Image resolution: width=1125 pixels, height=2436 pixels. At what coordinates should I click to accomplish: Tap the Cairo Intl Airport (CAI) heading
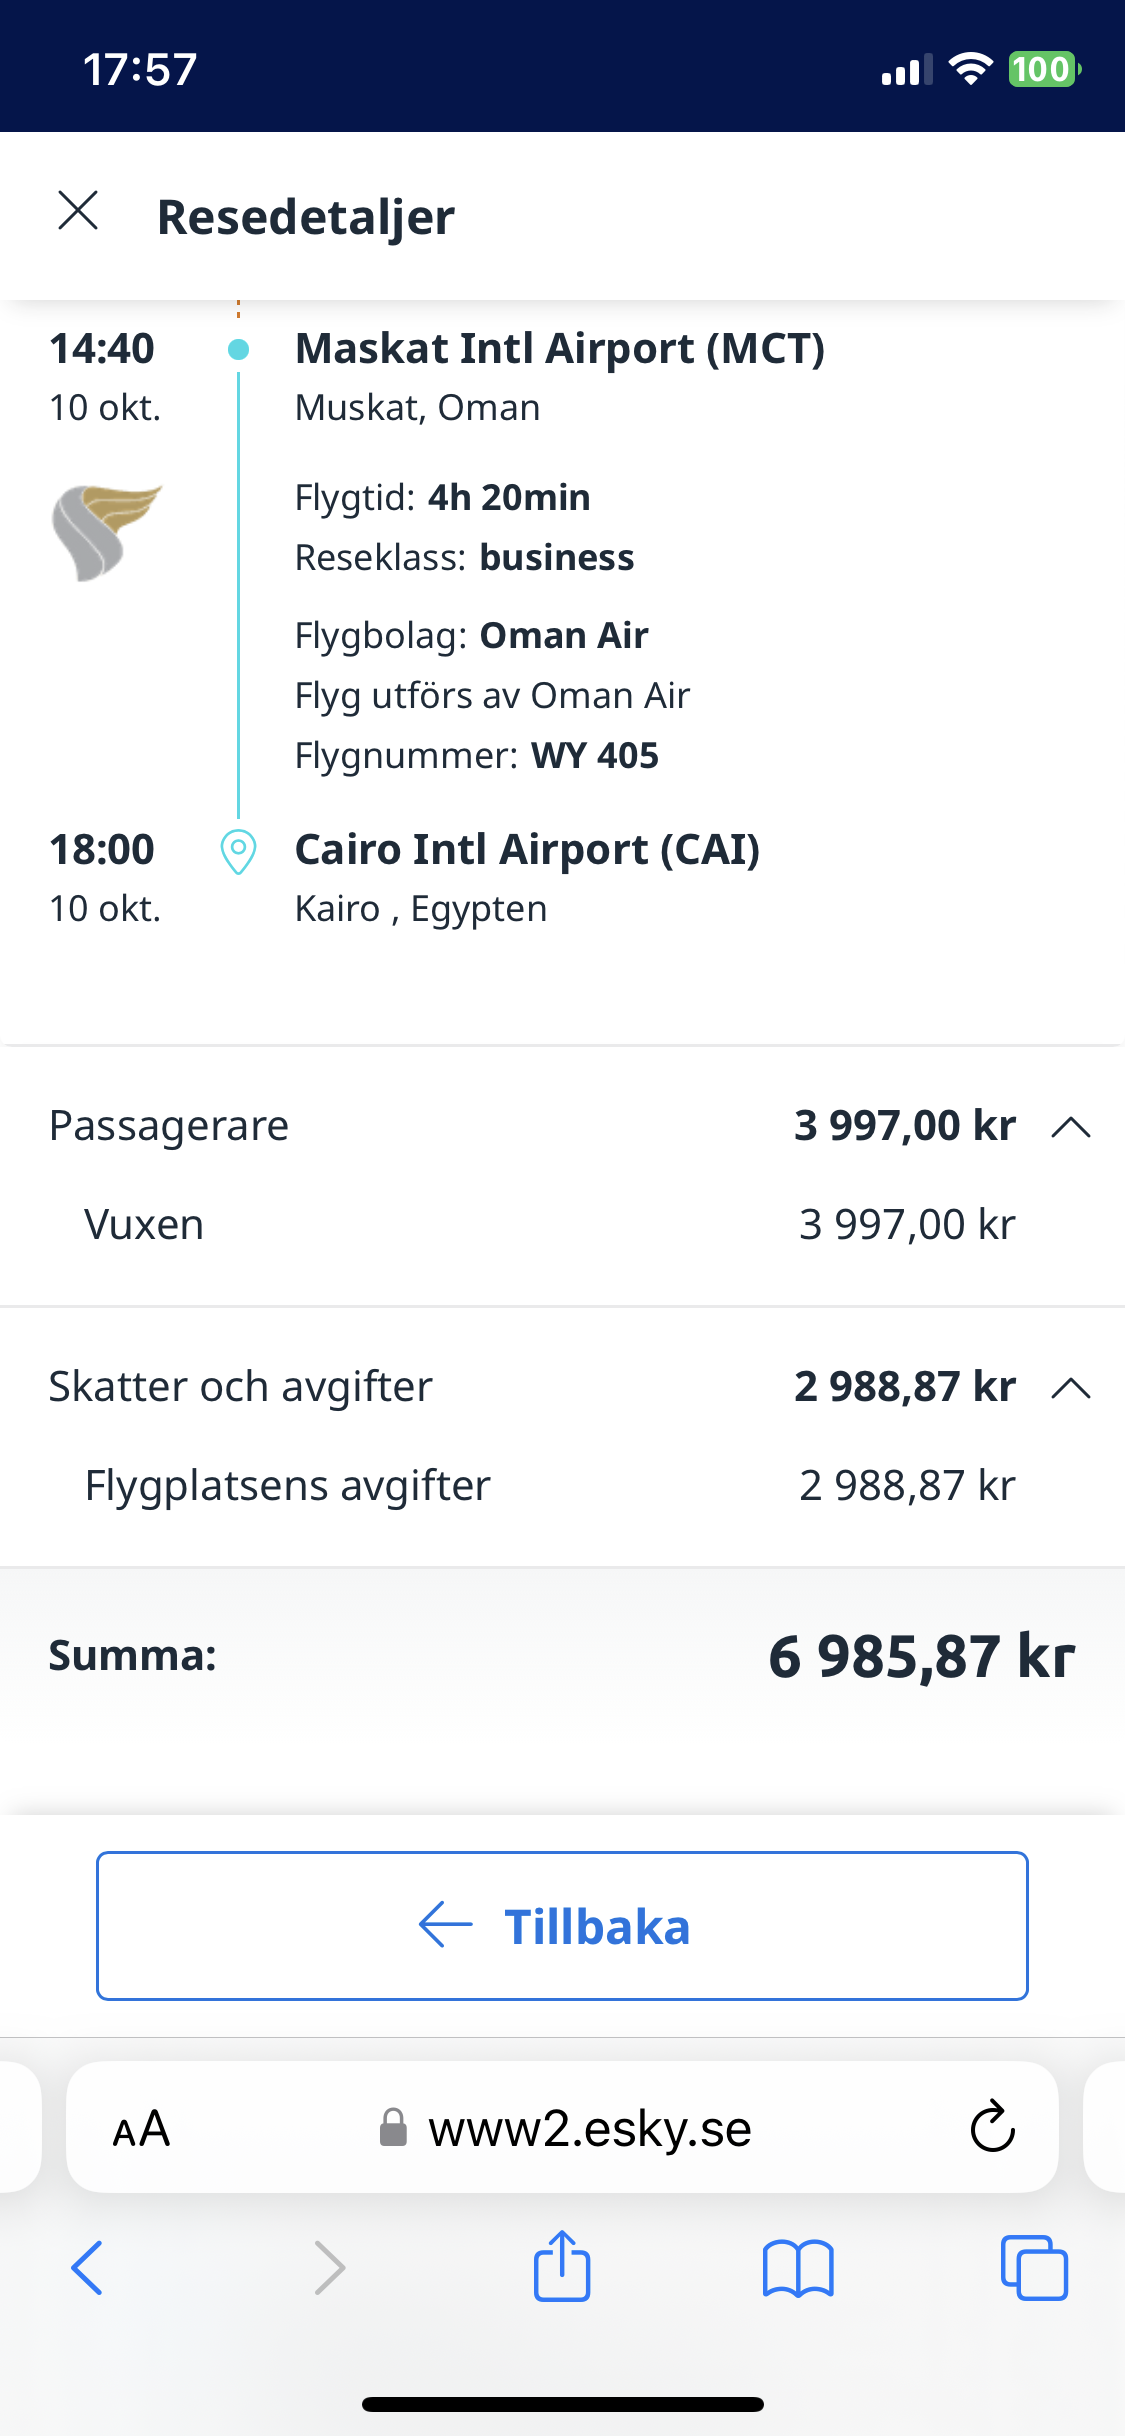[527, 850]
